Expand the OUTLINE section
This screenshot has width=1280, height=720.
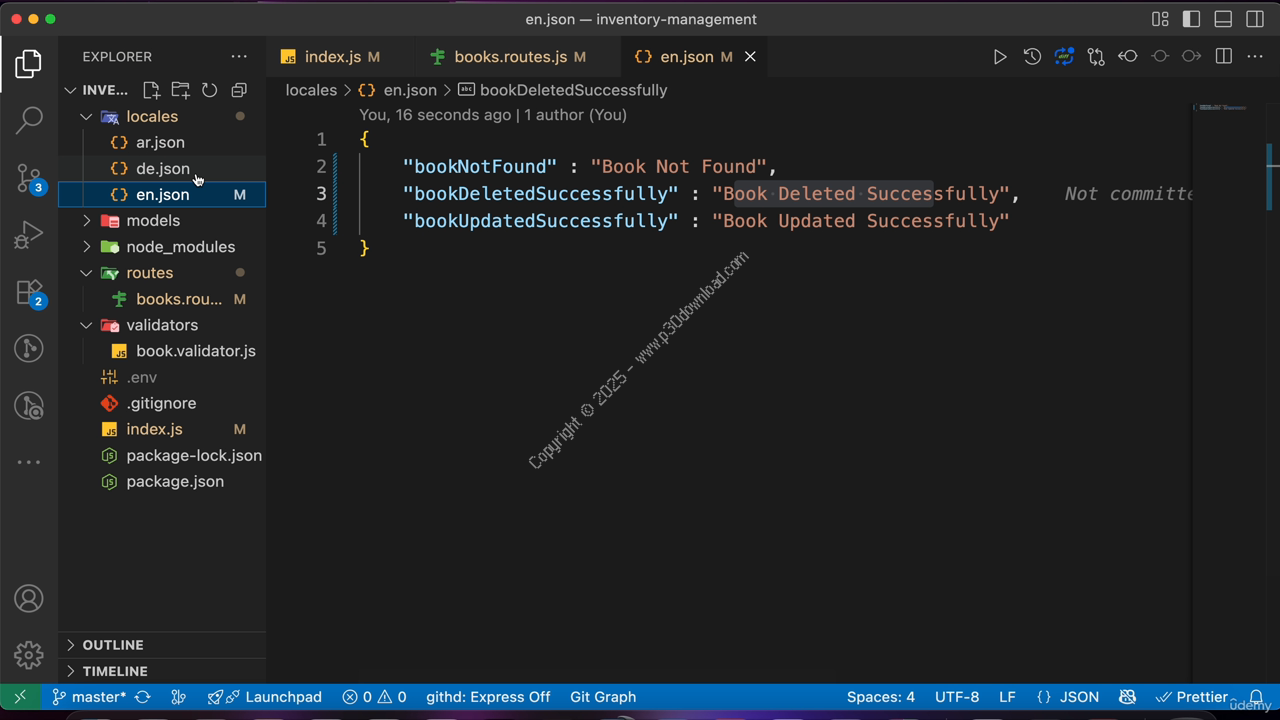[112, 645]
